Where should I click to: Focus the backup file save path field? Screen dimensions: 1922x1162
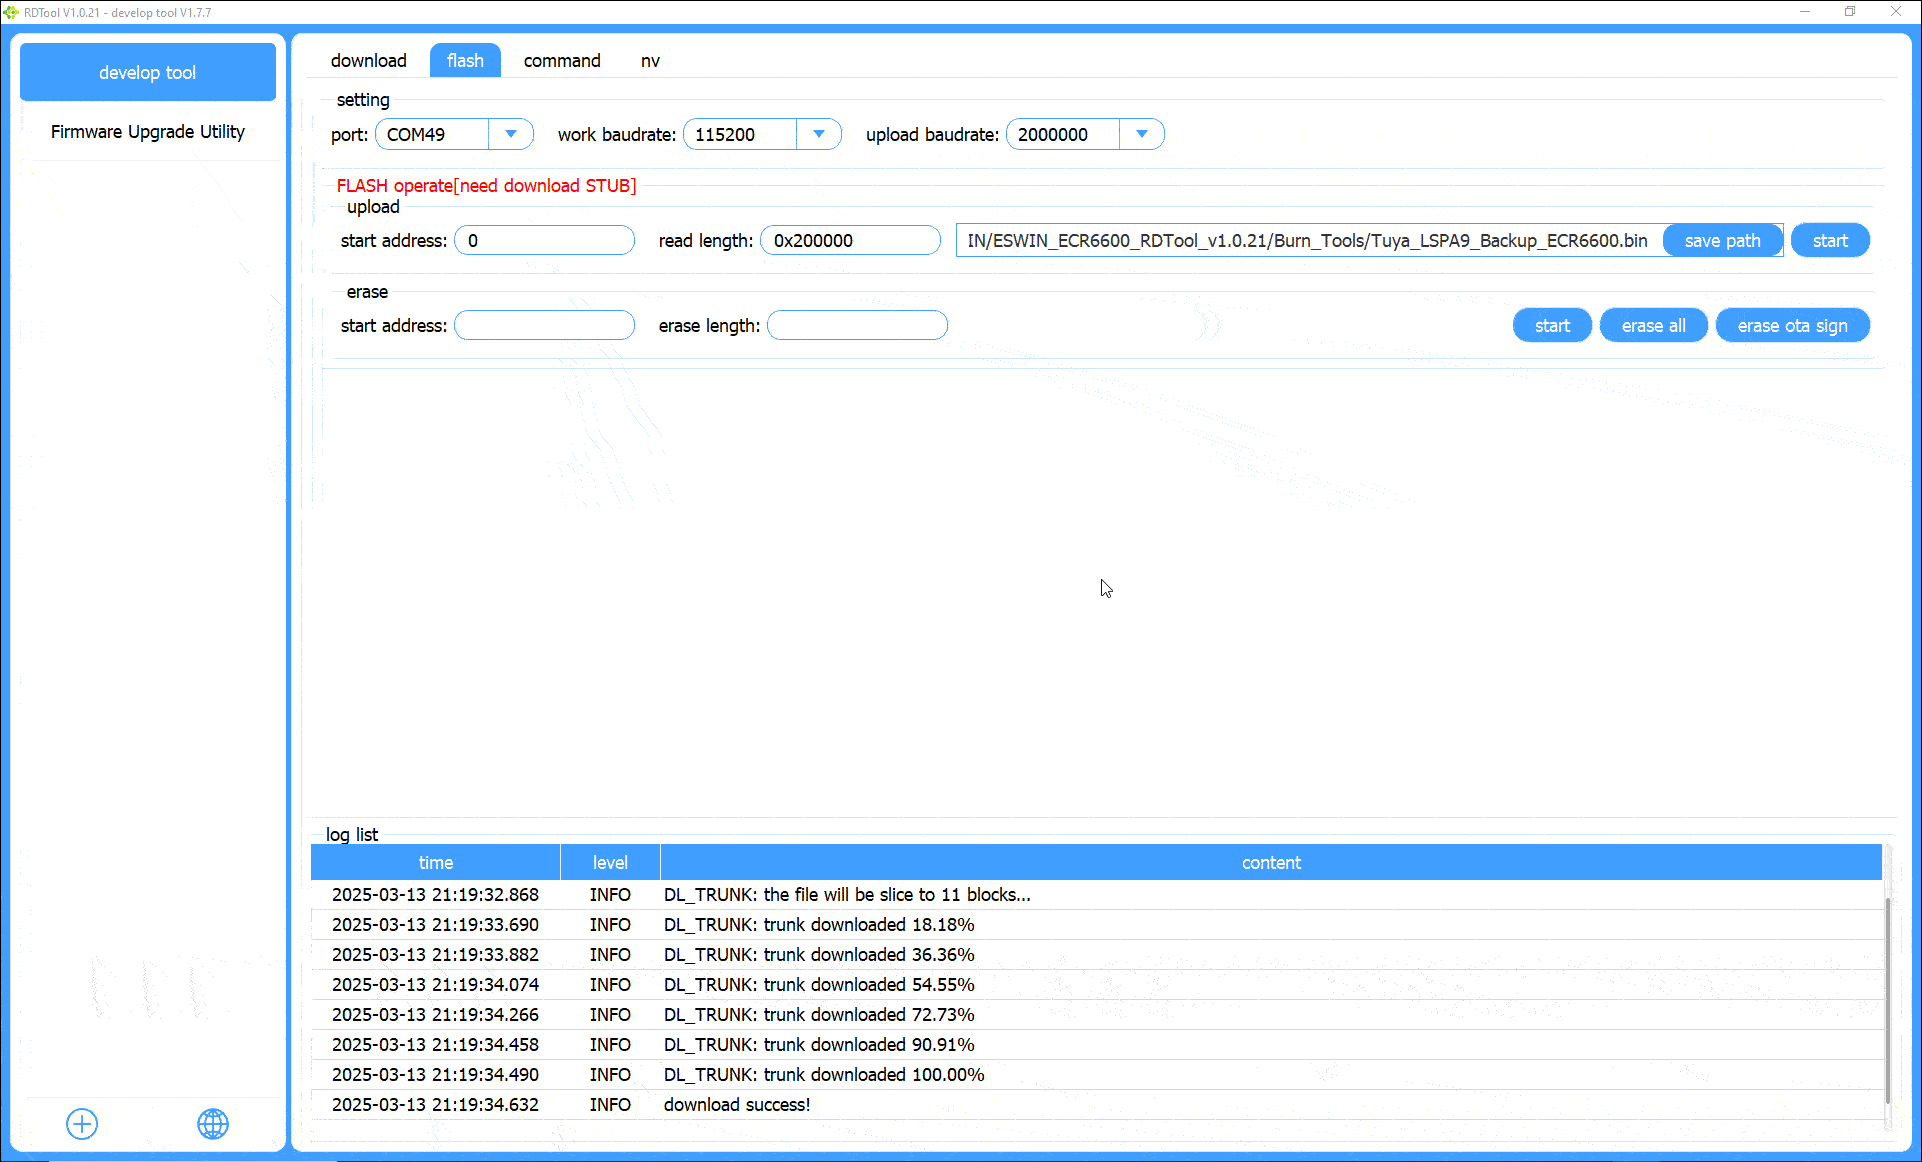click(x=1308, y=241)
